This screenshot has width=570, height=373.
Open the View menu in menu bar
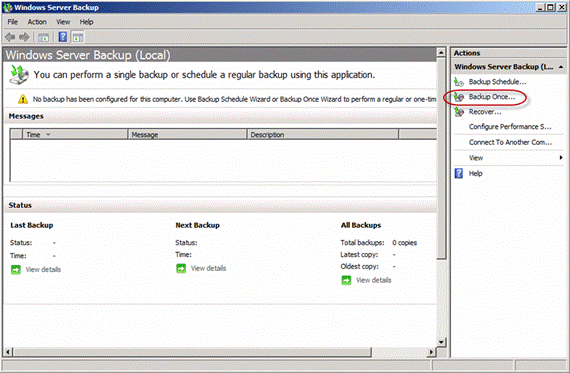click(x=63, y=22)
